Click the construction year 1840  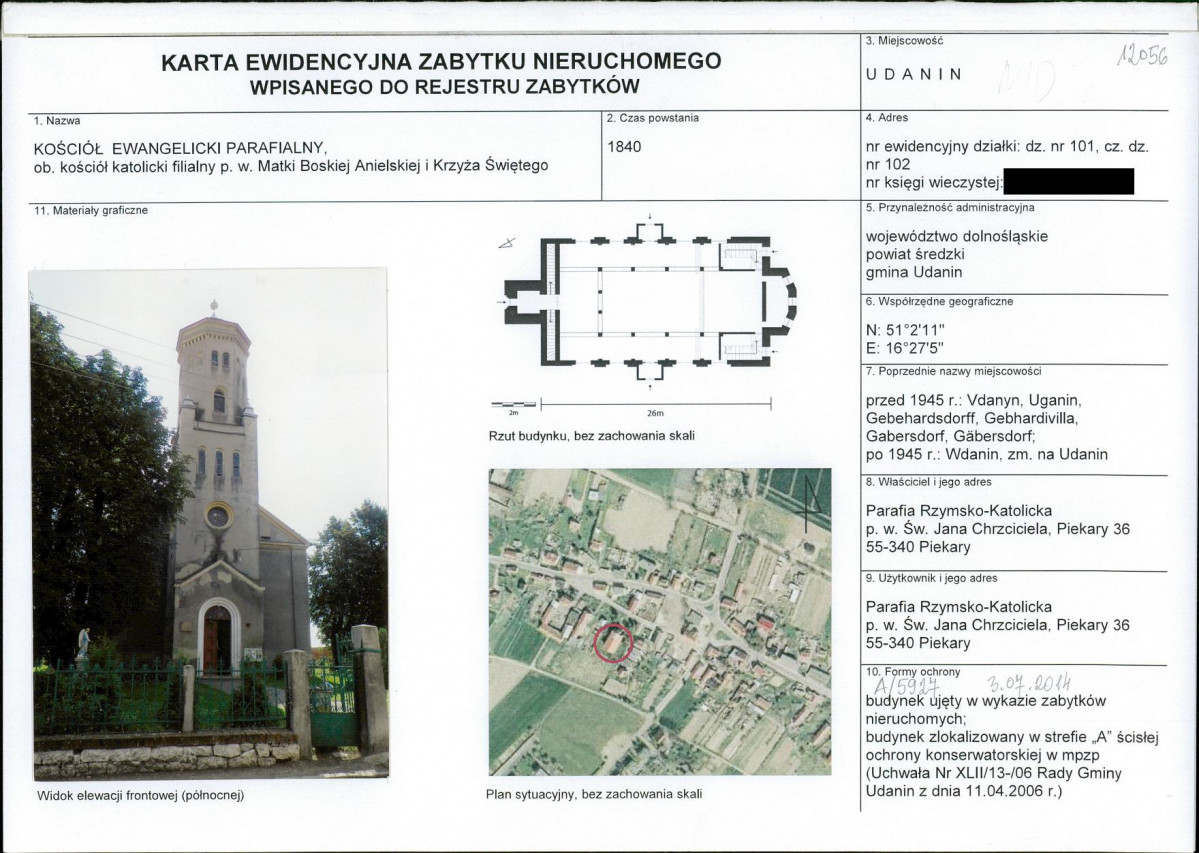(x=624, y=147)
